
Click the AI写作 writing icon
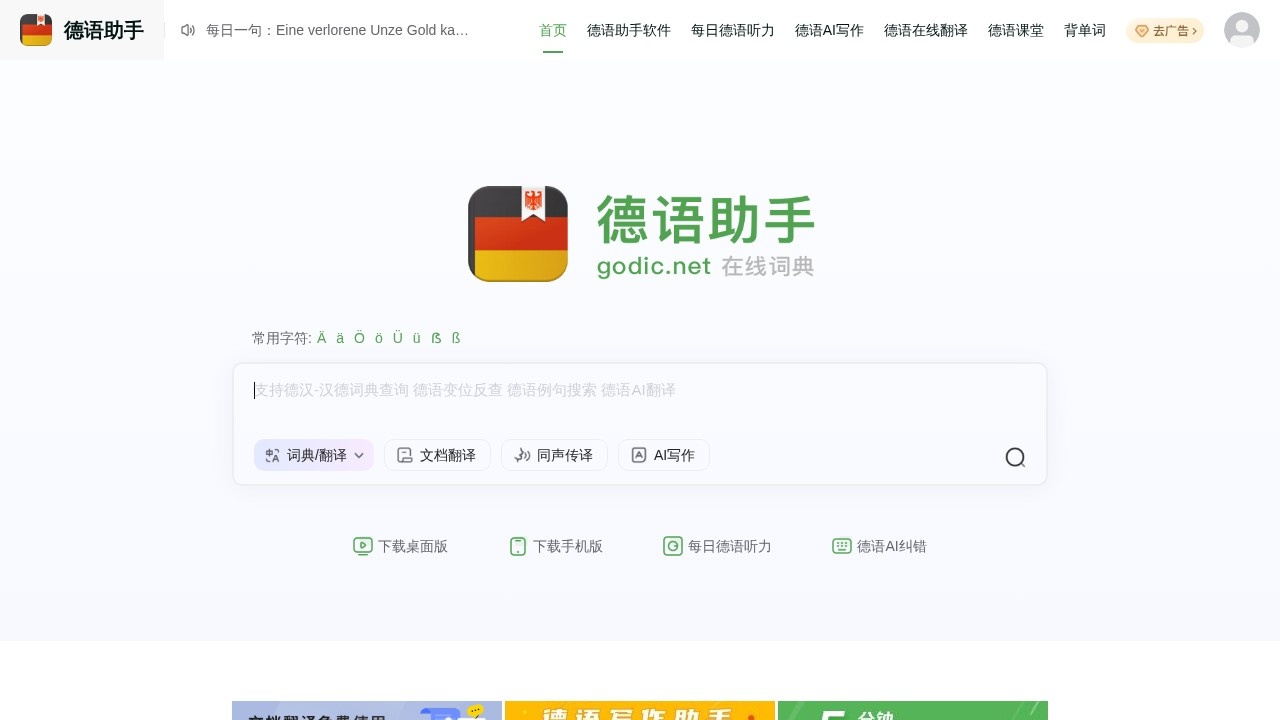click(638, 455)
